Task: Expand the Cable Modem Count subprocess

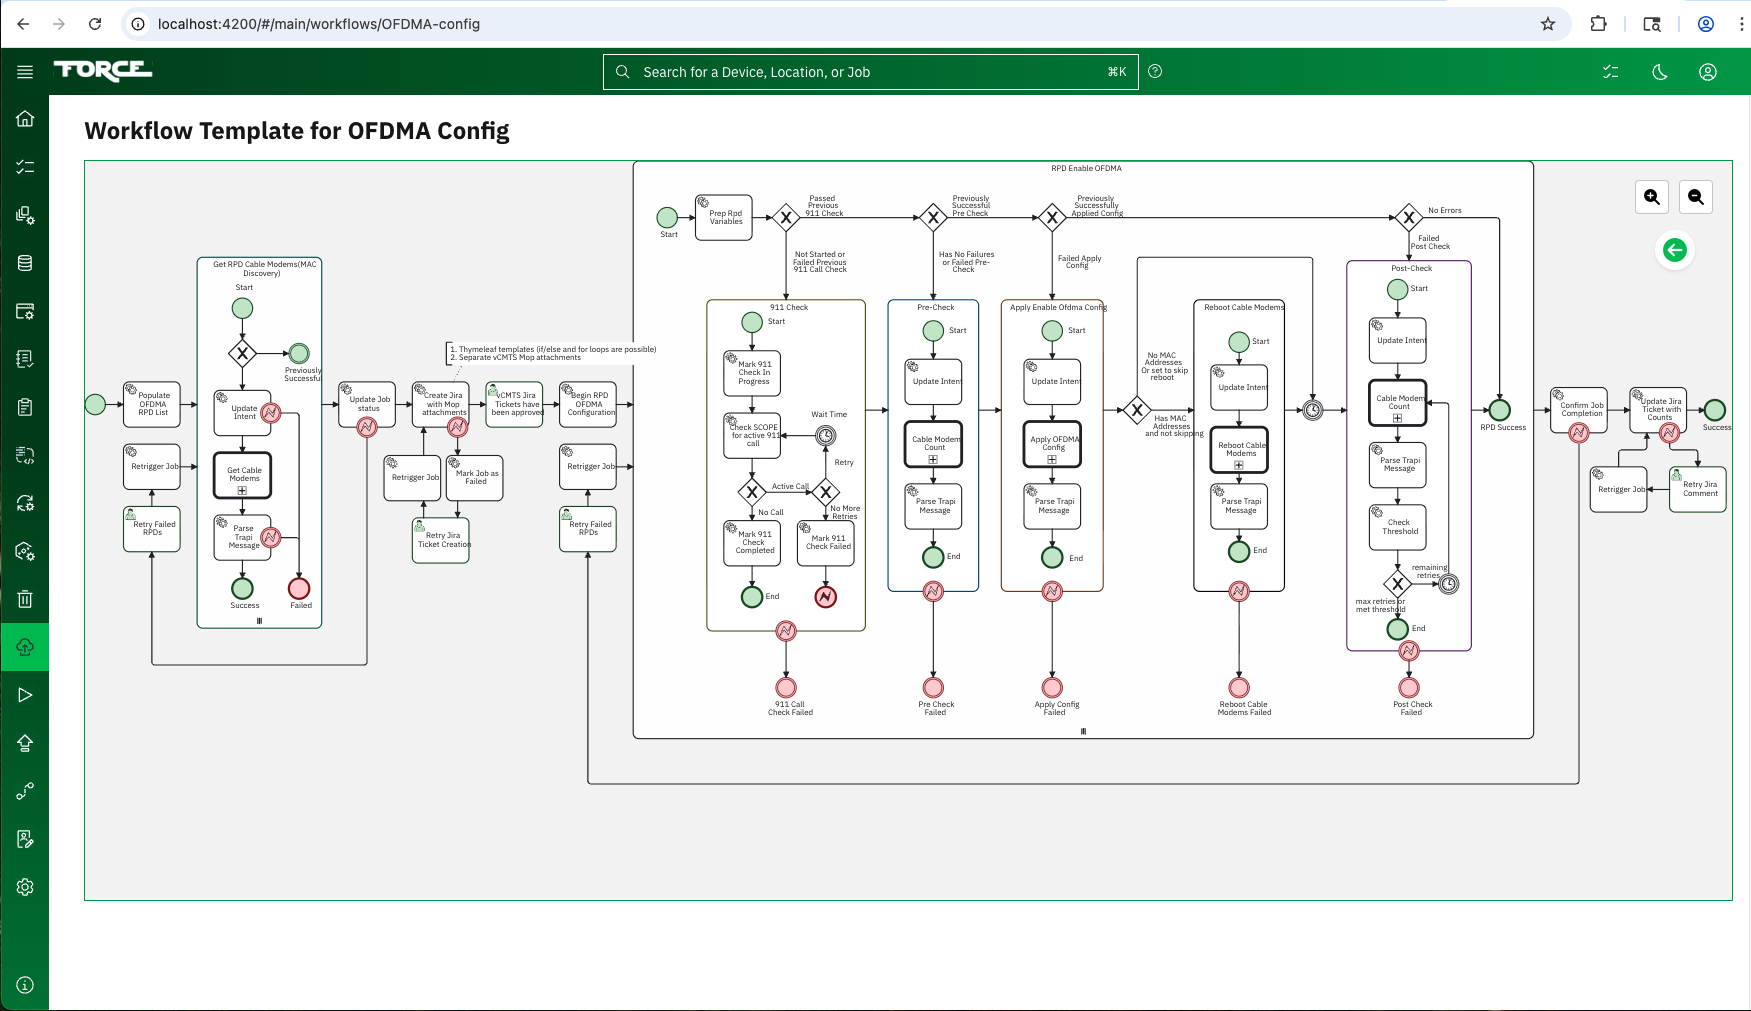Action: pyautogui.click(x=934, y=461)
